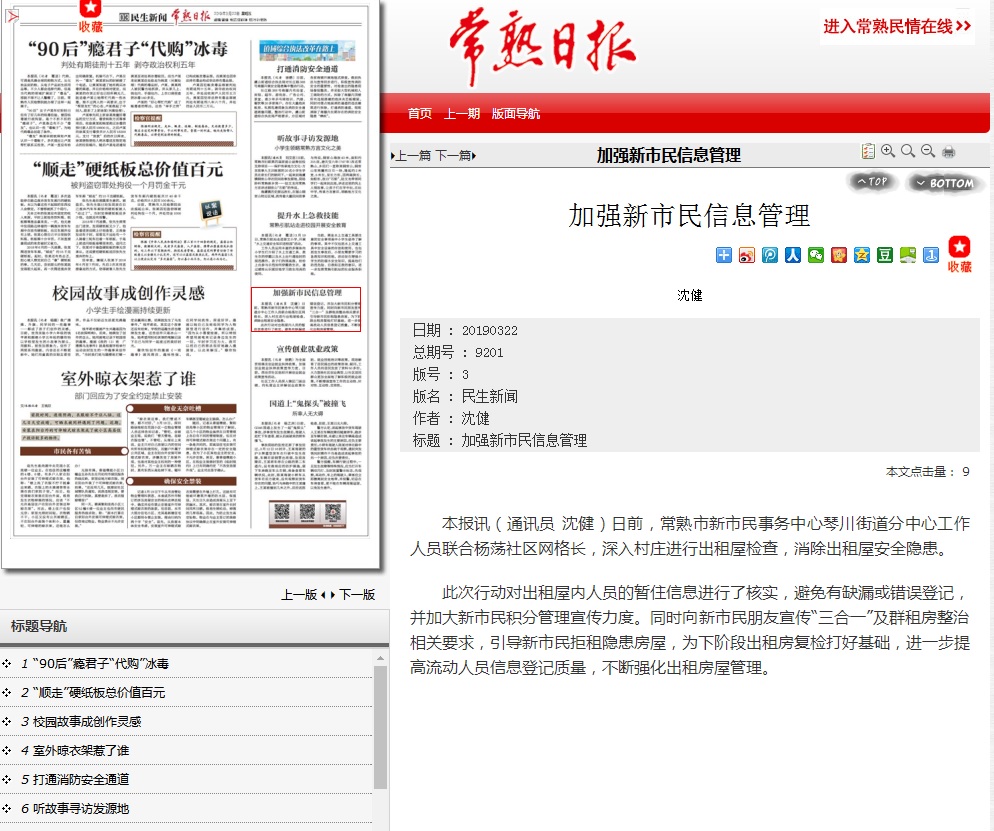Open more share options plus icon
994x831 pixels.
coord(723,255)
